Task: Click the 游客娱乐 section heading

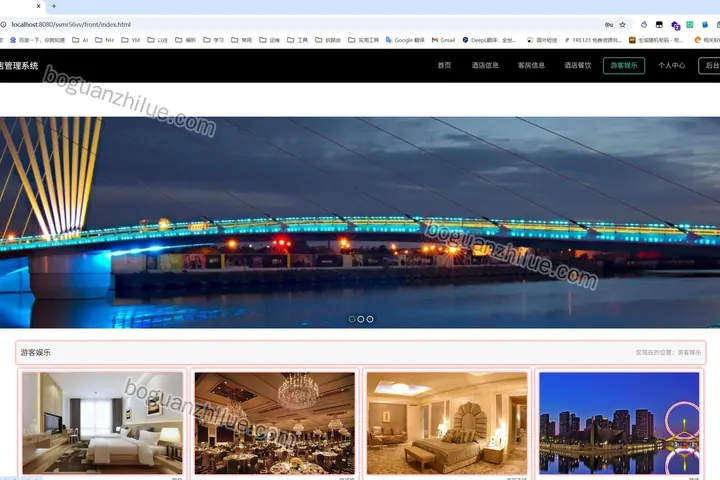Action: point(36,353)
